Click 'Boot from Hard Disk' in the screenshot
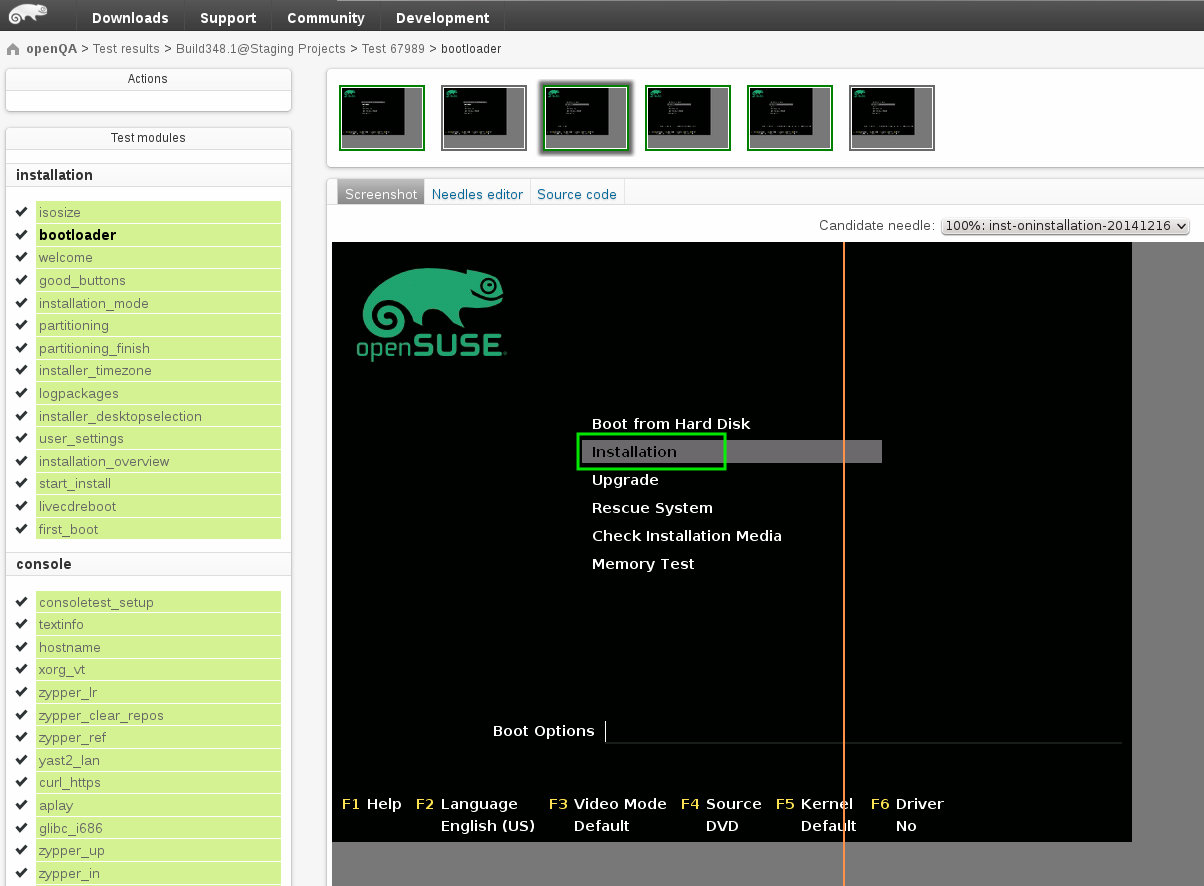Screen dimensions: 1204x886 (671, 424)
